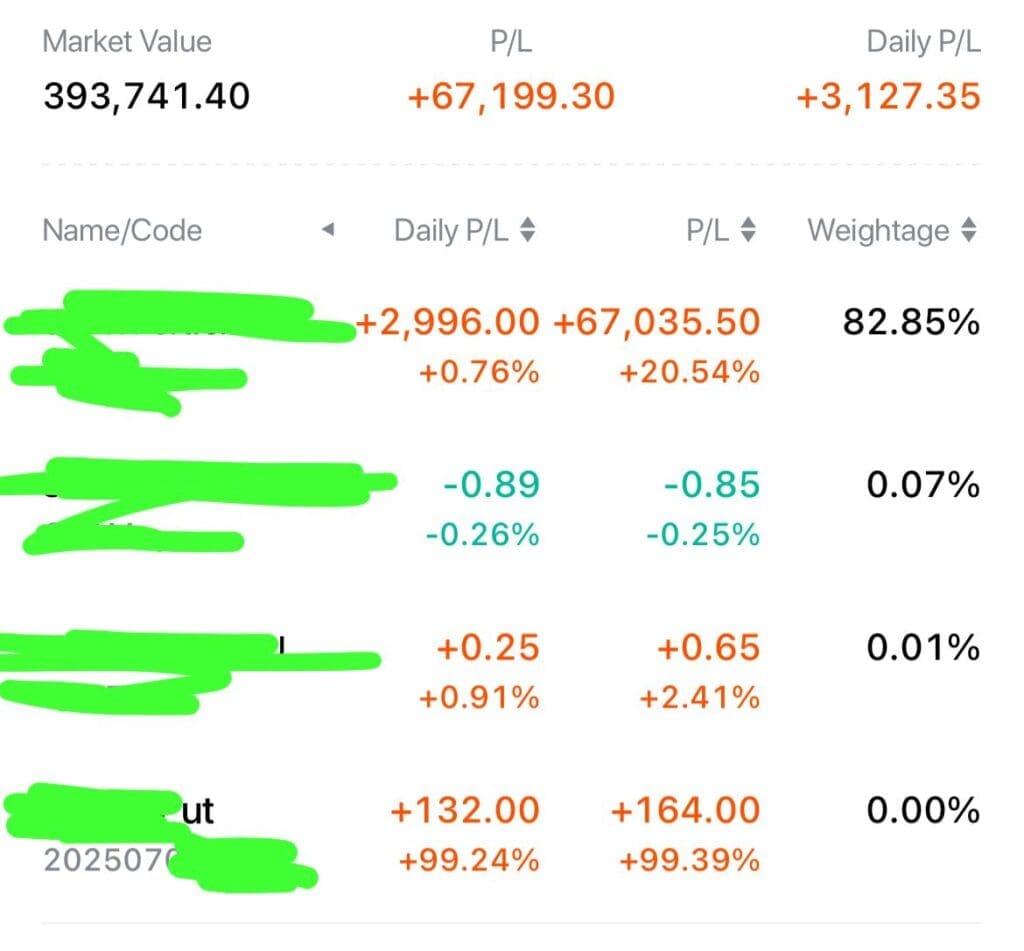Open the P/L column header label
Image resolution: width=1024 pixels, height=951 pixels.
[x=707, y=231]
